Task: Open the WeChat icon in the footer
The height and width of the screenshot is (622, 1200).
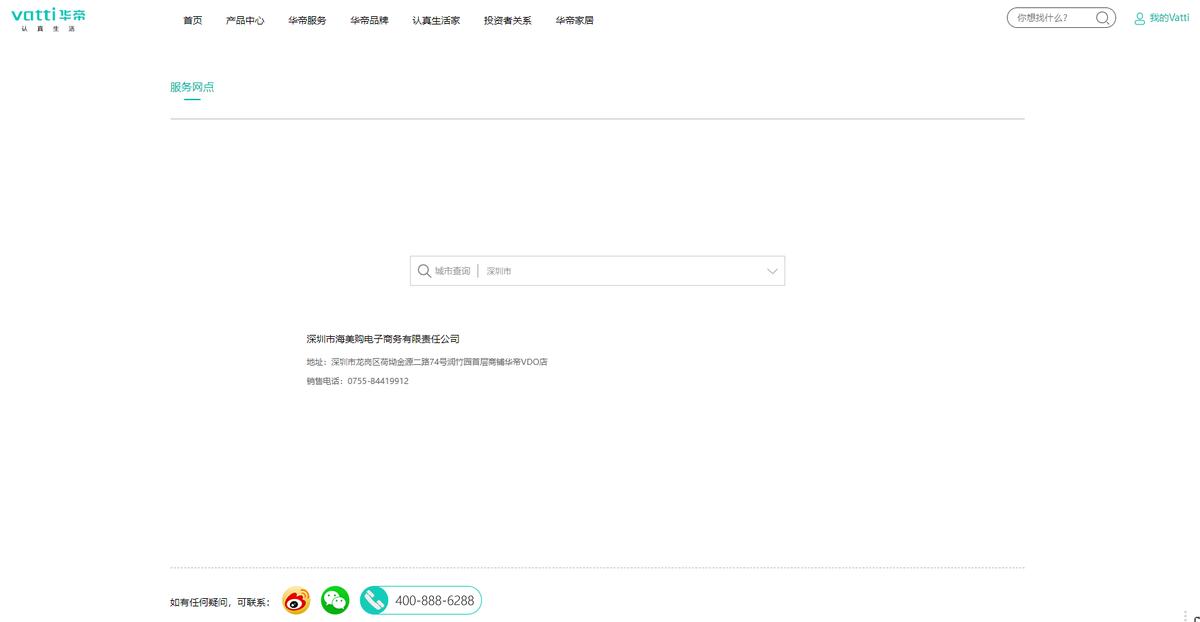Action: point(334,600)
